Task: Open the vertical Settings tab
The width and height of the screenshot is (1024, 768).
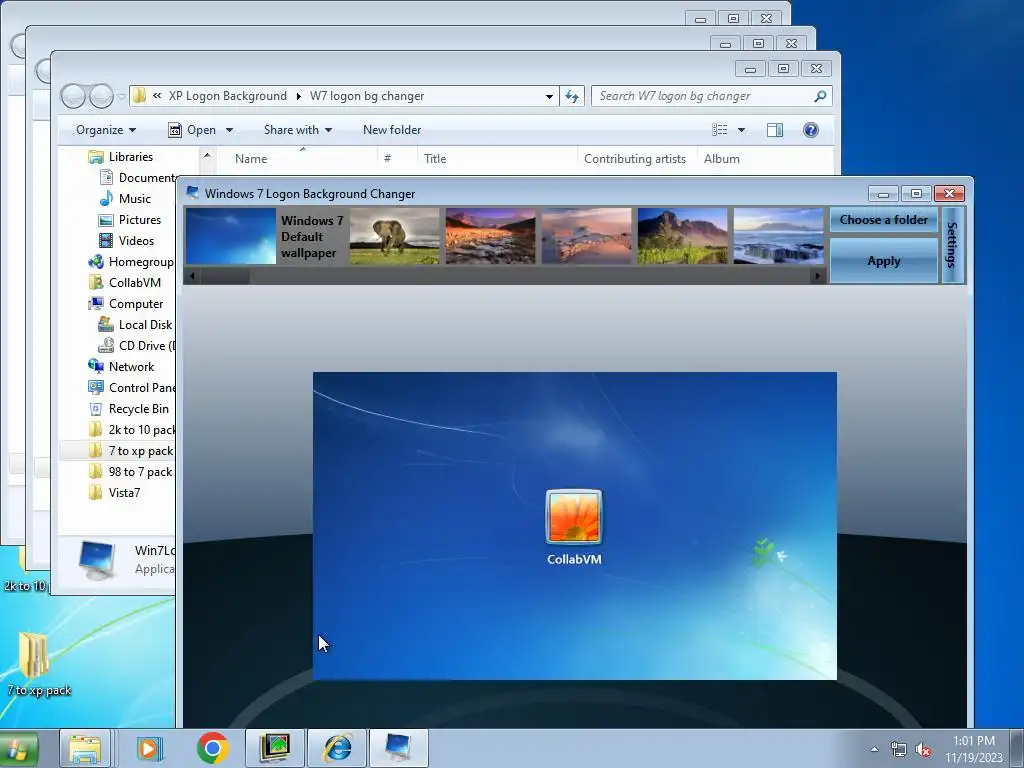Action: coord(952,245)
